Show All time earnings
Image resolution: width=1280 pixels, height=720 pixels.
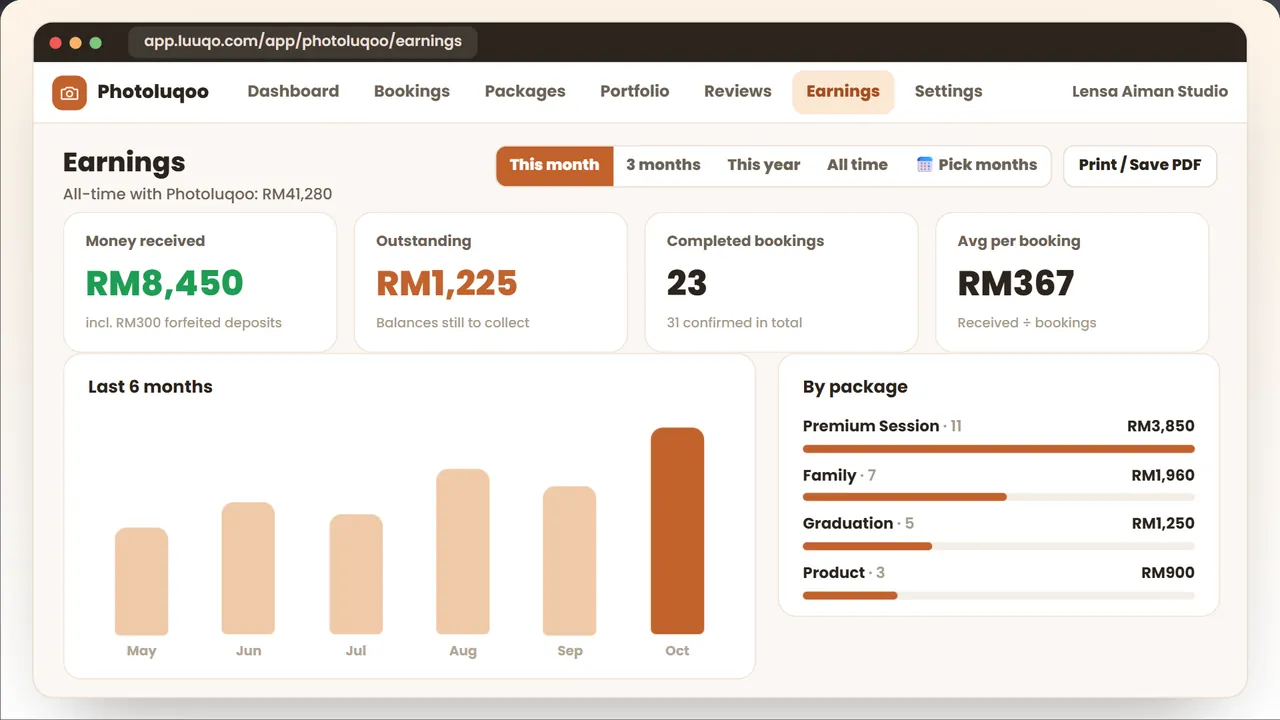[857, 165]
